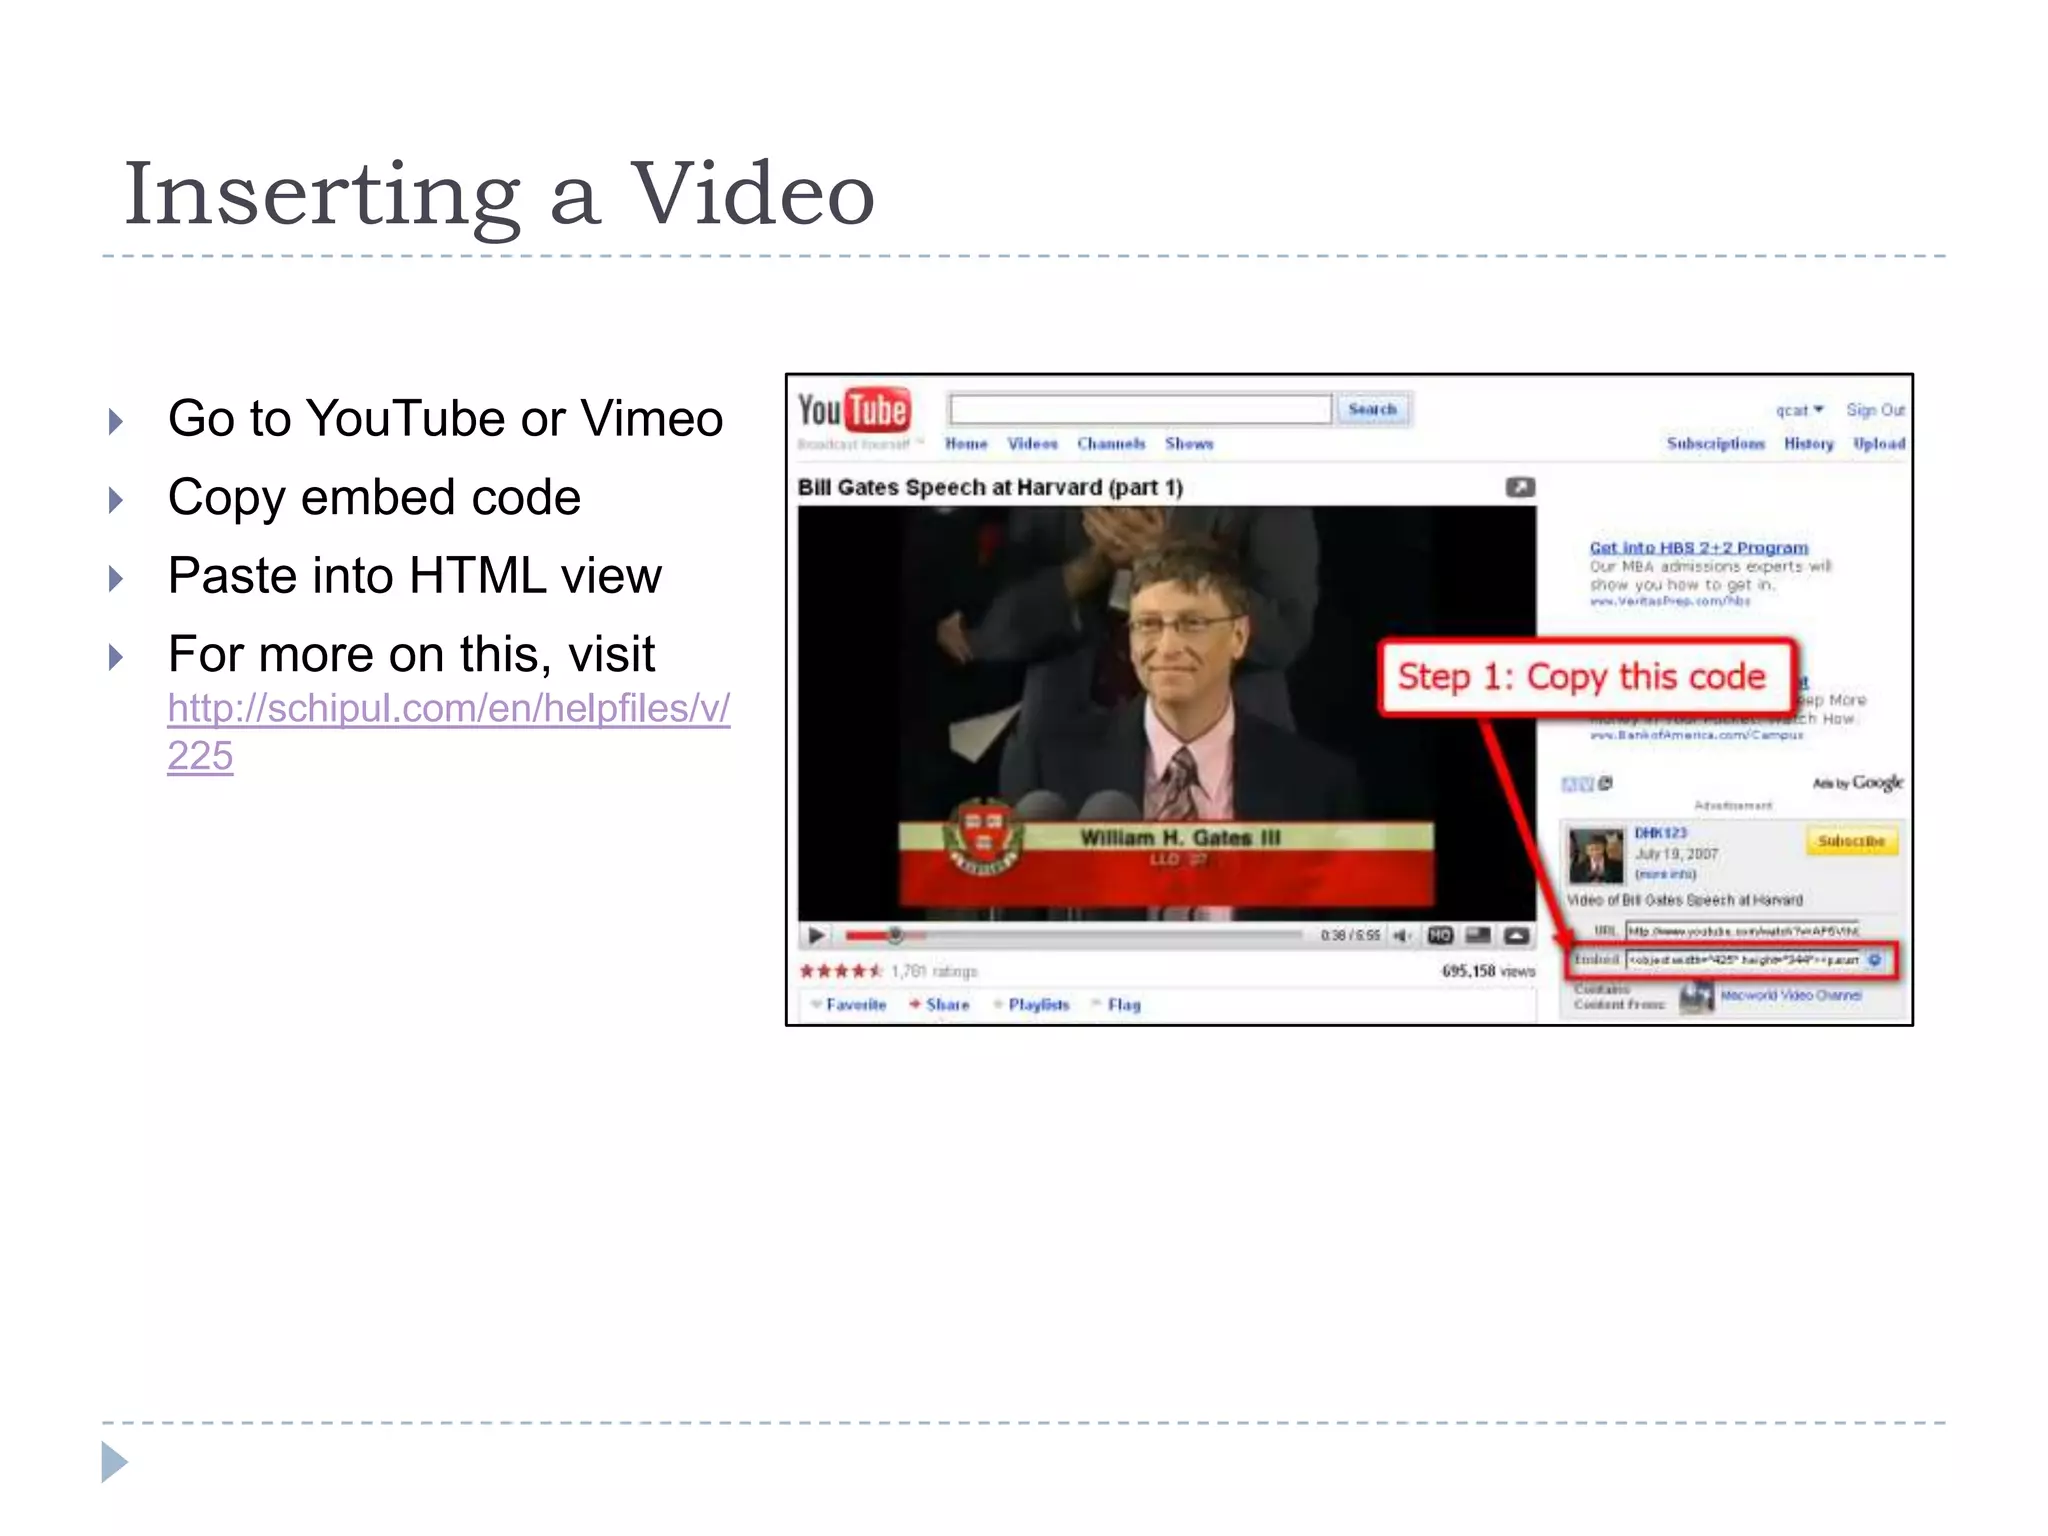Click the video frame area
The height and width of the screenshot is (1536, 2048).
point(1167,712)
